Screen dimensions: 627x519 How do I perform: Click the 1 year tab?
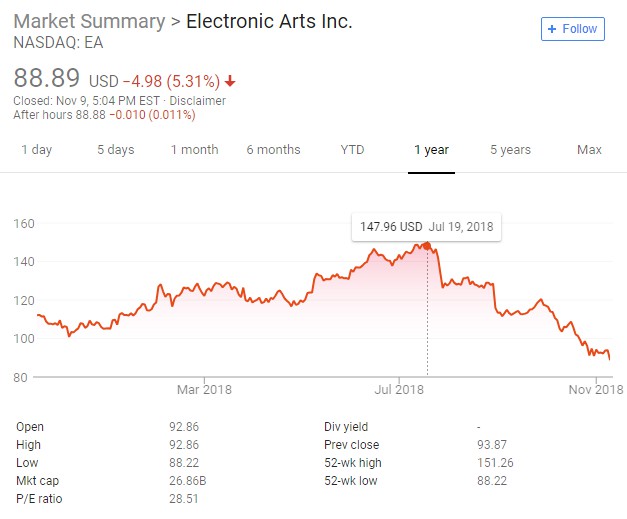coord(431,150)
